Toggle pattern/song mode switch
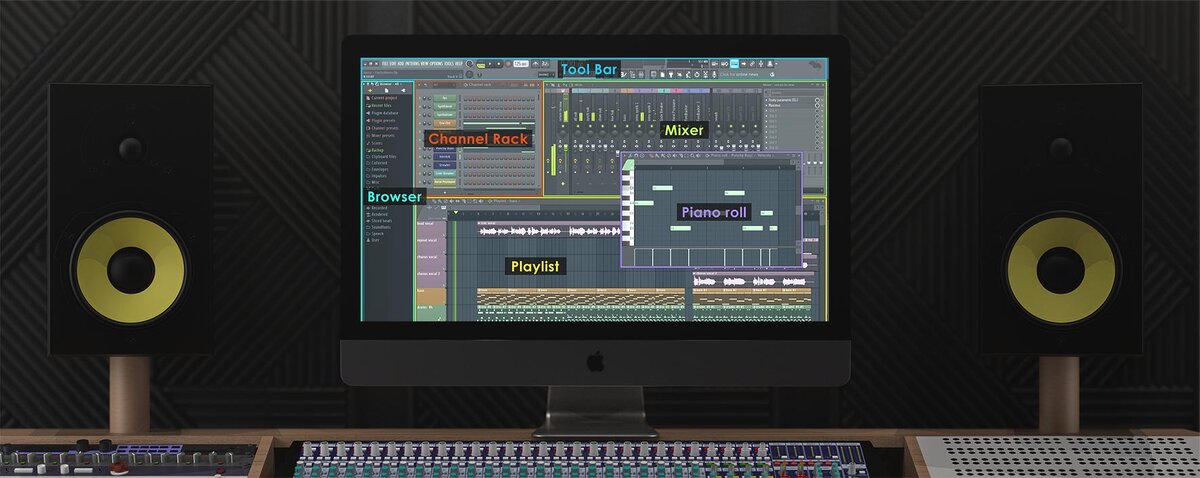This screenshot has height=478, width=1200. pos(481,65)
